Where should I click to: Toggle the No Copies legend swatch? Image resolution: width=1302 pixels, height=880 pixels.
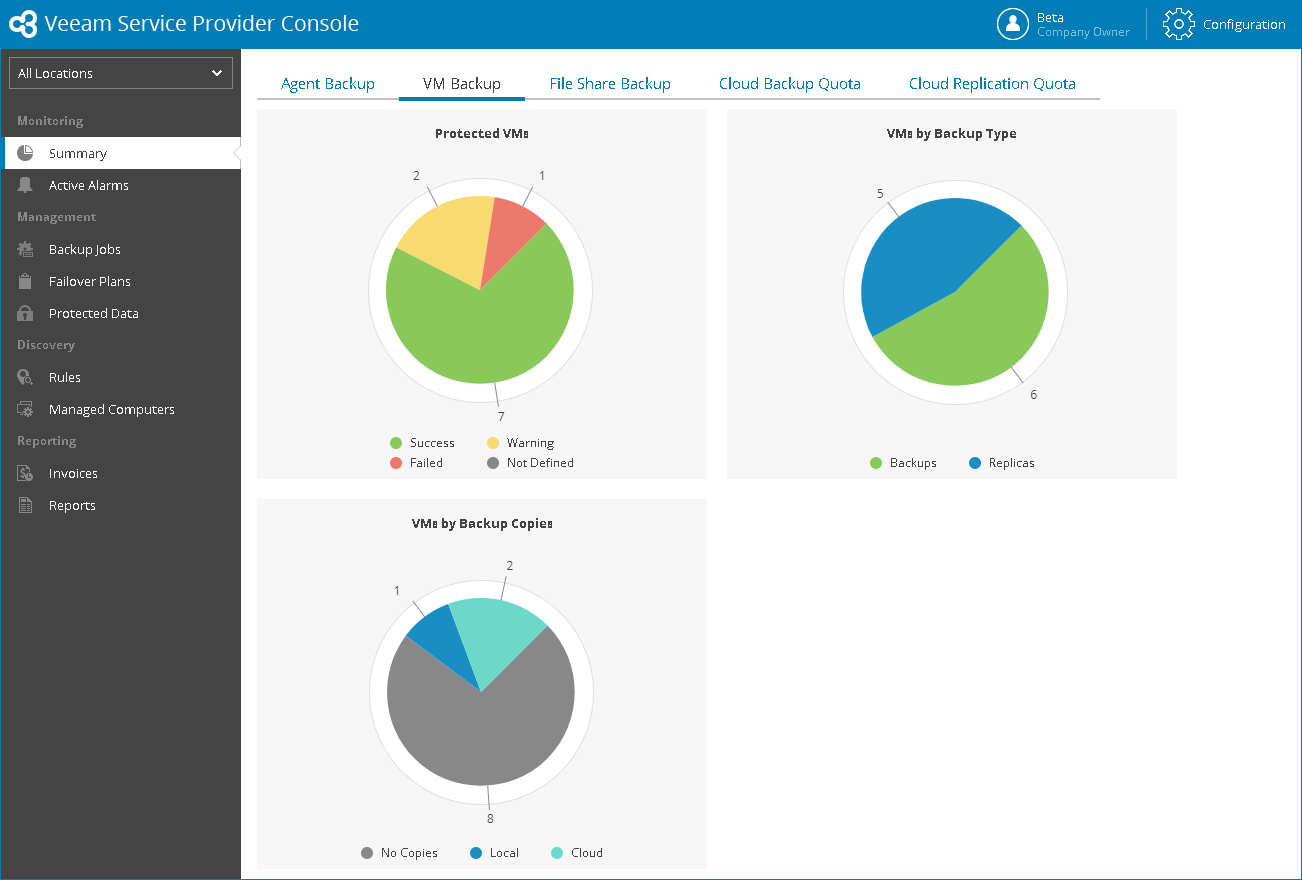coord(367,853)
